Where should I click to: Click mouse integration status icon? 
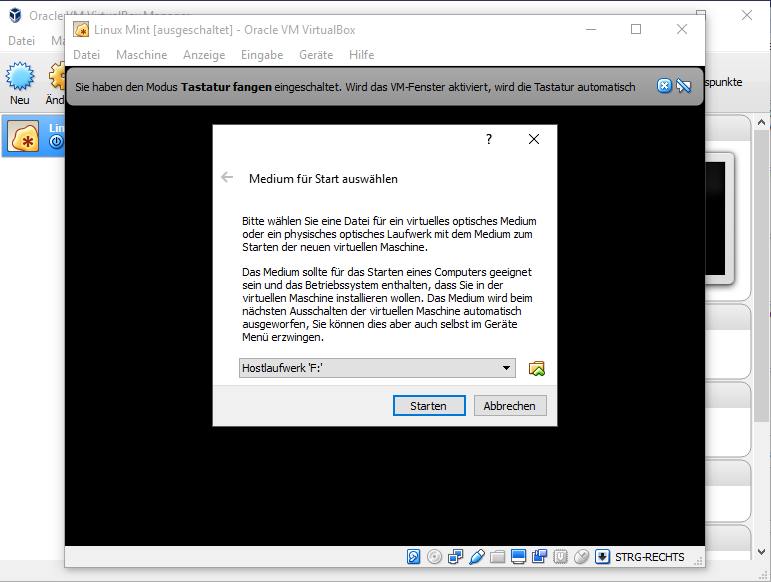click(581, 556)
